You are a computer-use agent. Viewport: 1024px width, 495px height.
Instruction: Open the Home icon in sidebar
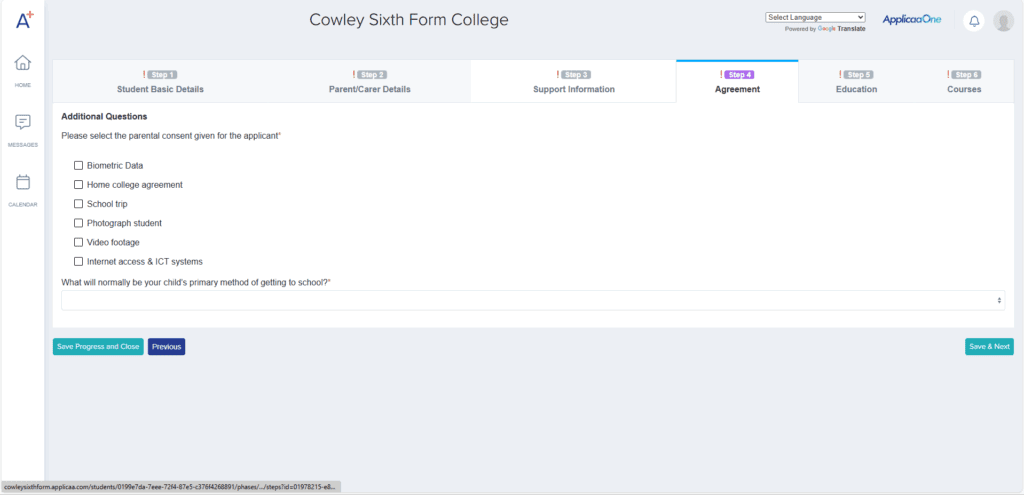tap(23, 63)
